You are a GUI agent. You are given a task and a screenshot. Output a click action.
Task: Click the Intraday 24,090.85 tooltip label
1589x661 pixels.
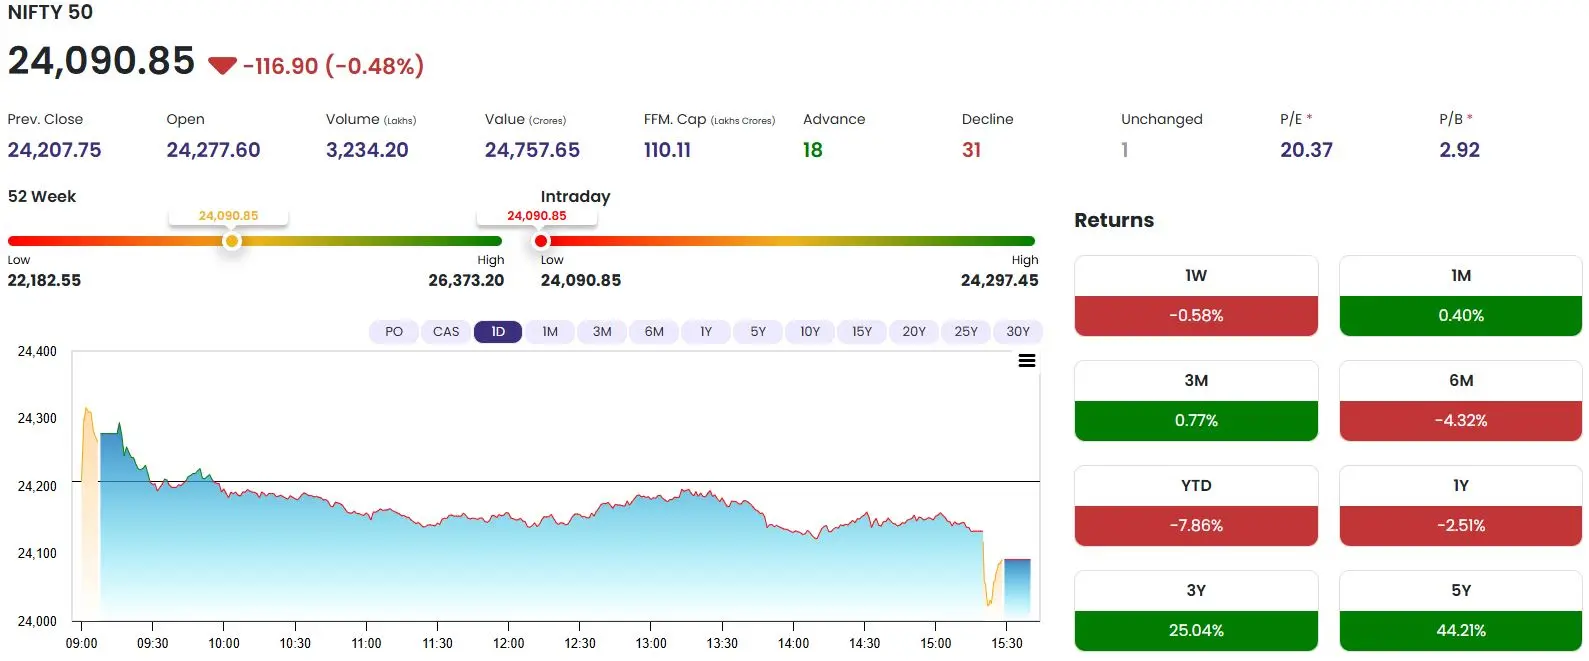tap(537, 216)
